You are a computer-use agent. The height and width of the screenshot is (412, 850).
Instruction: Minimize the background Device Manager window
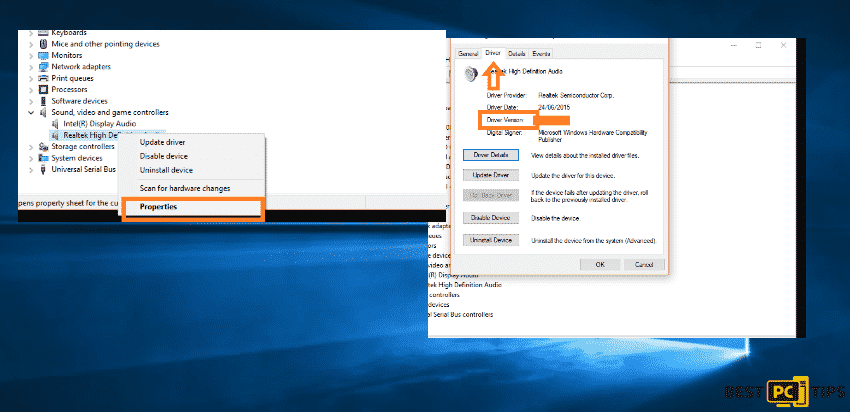pyautogui.click(x=734, y=46)
